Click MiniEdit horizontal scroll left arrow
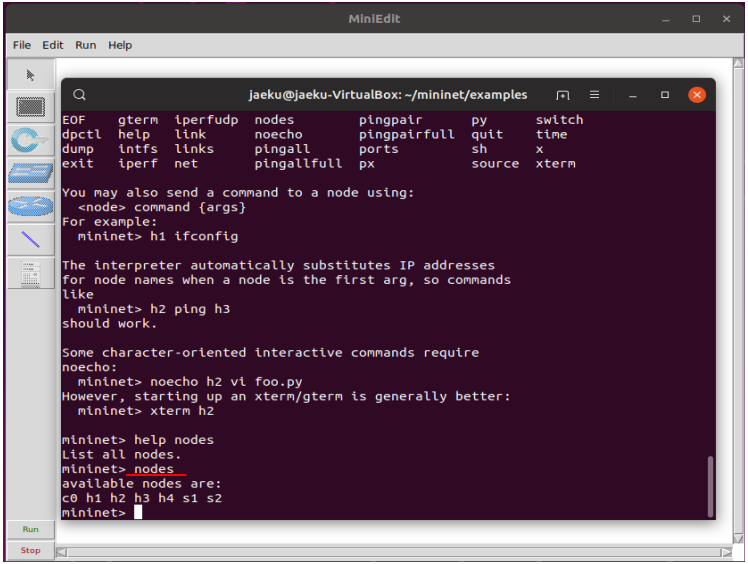This screenshot has width=748, height=564. click(x=62, y=553)
